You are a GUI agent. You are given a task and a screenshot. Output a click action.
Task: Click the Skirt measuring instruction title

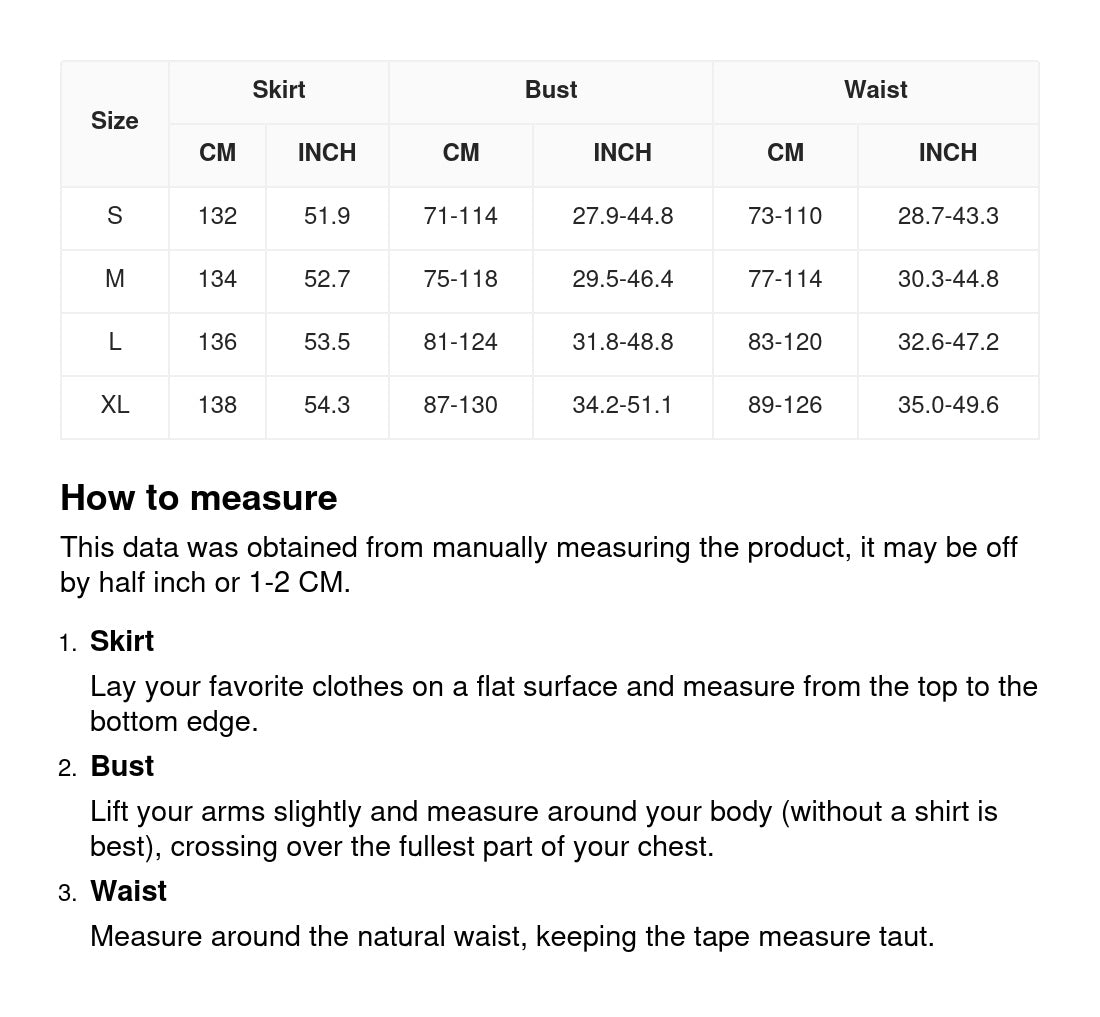[x=122, y=641]
